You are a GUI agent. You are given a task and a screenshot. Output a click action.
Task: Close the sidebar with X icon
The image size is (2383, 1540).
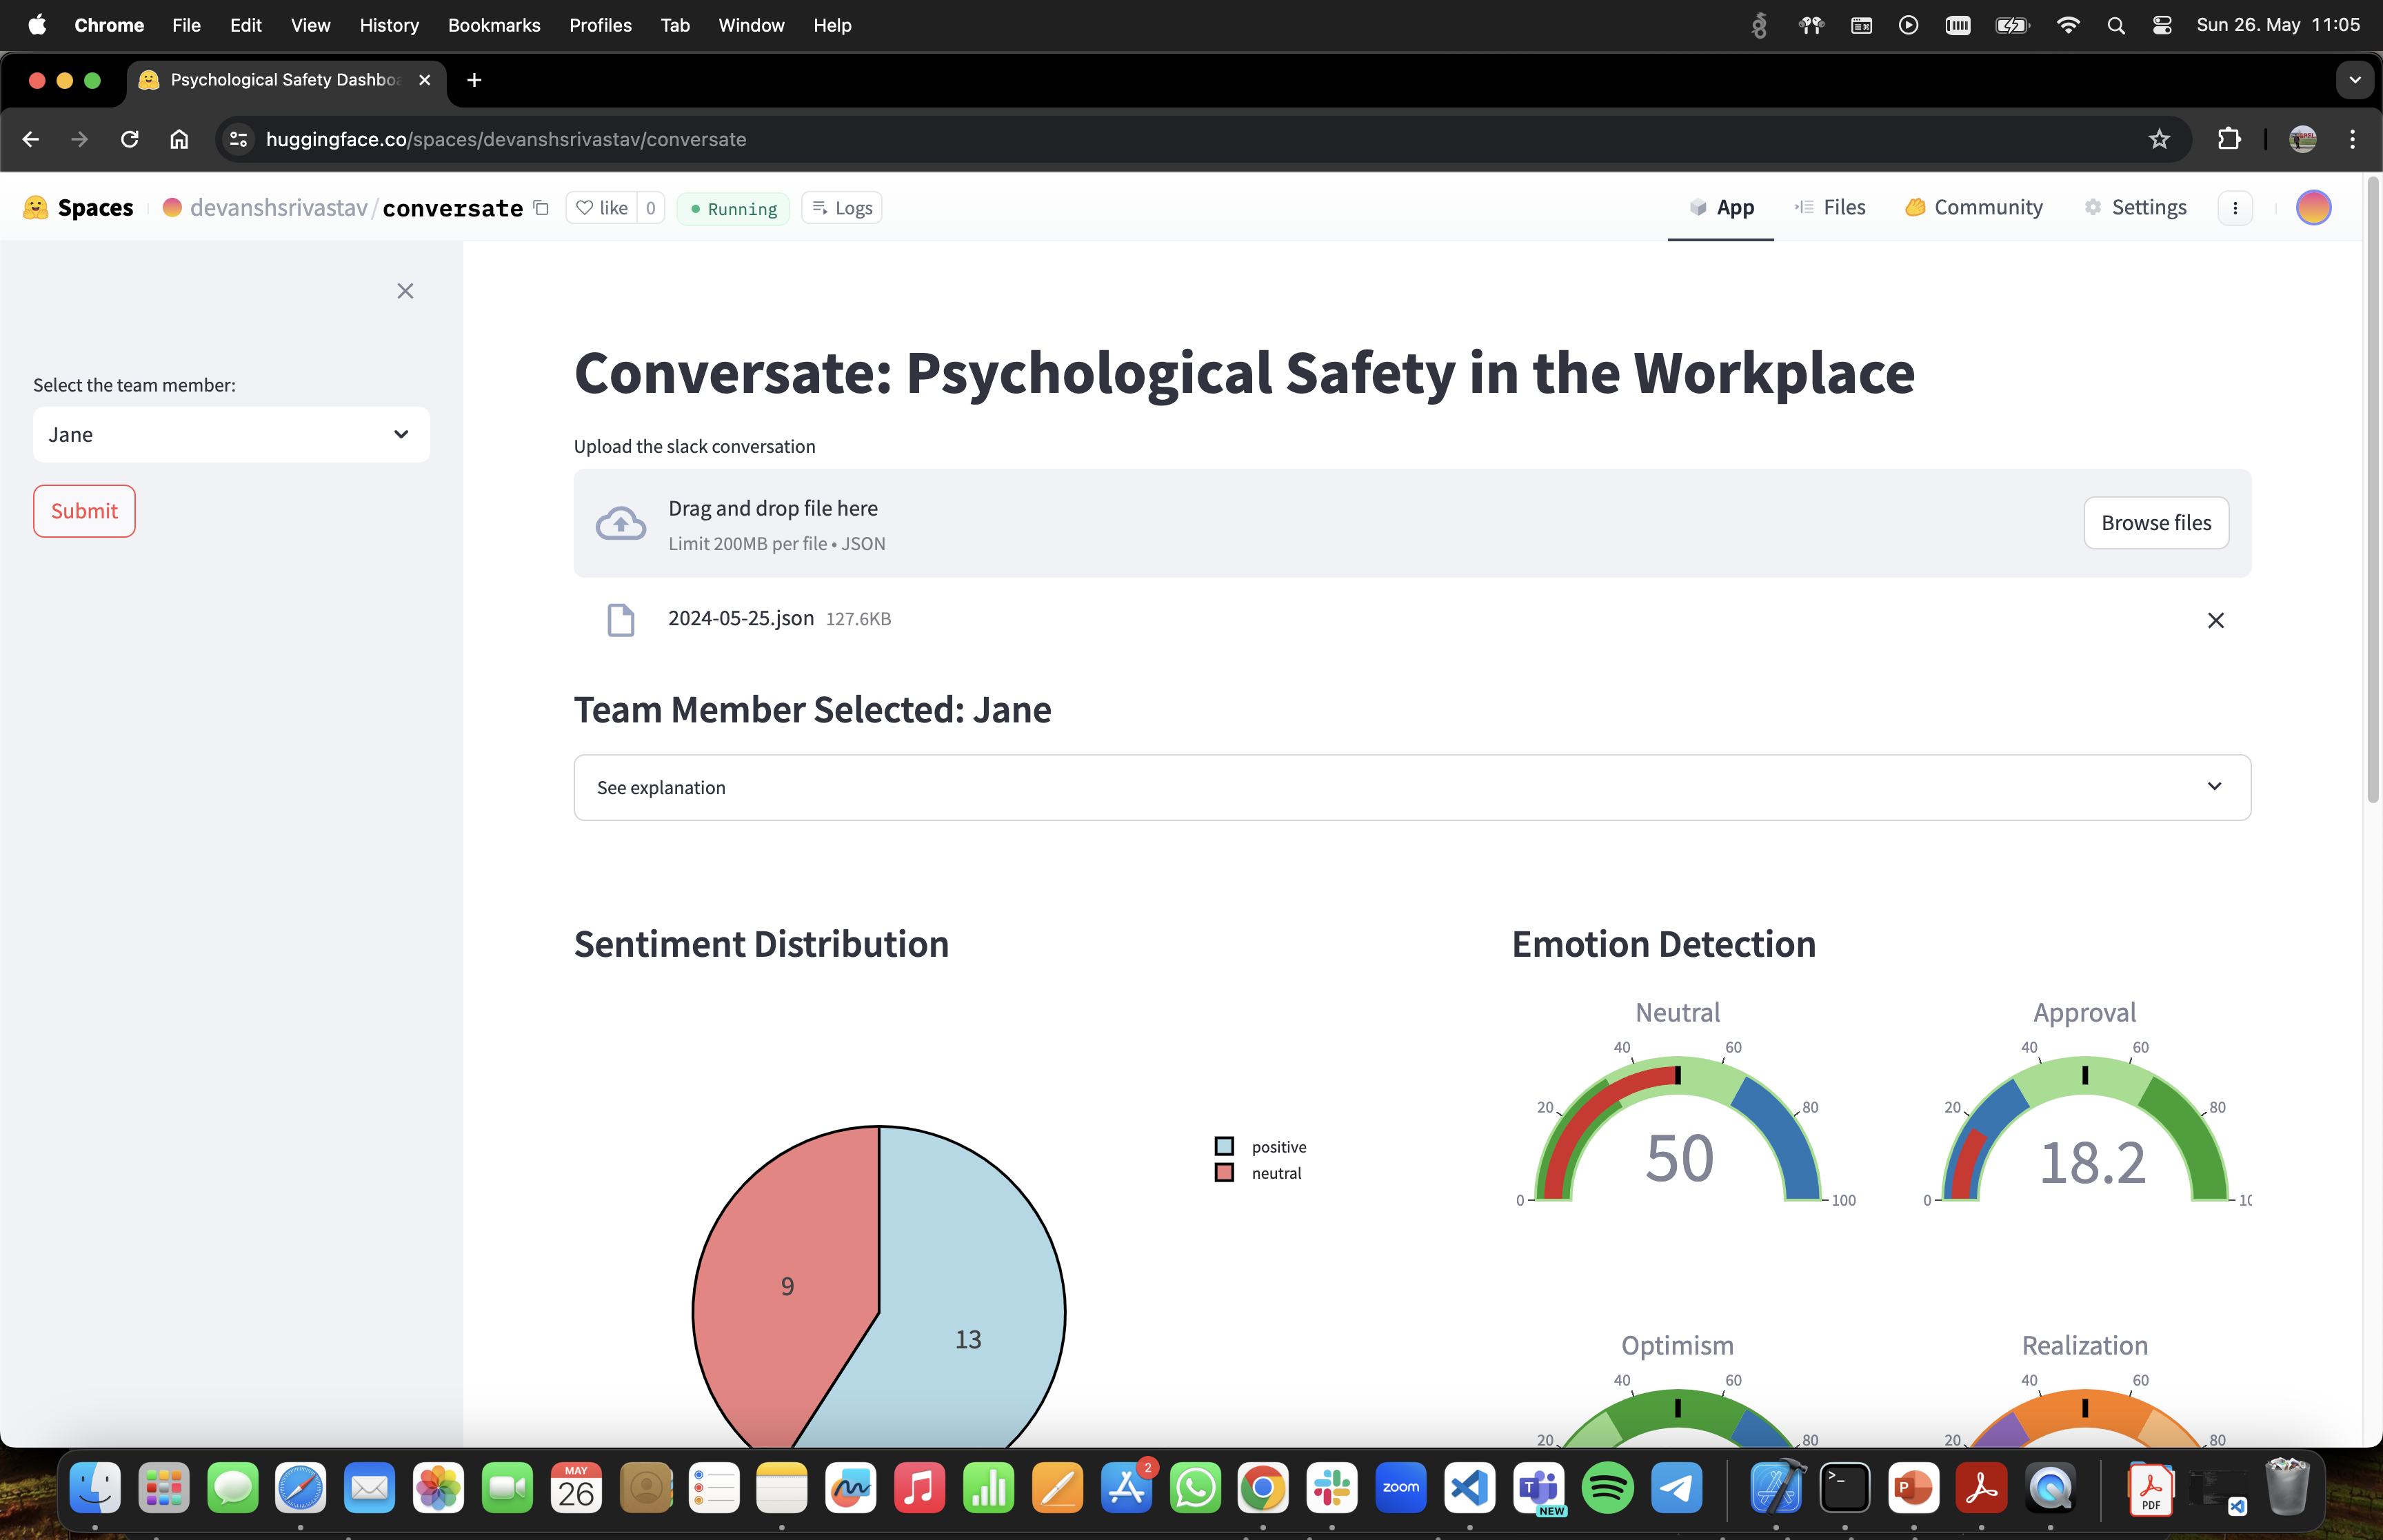click(405, 291)
